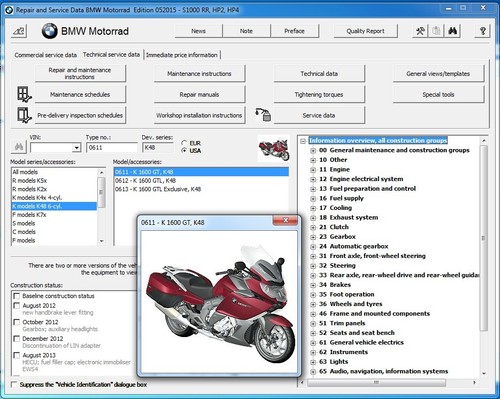
Task: Click the VIN input field
Action: [x=51, y=147]
